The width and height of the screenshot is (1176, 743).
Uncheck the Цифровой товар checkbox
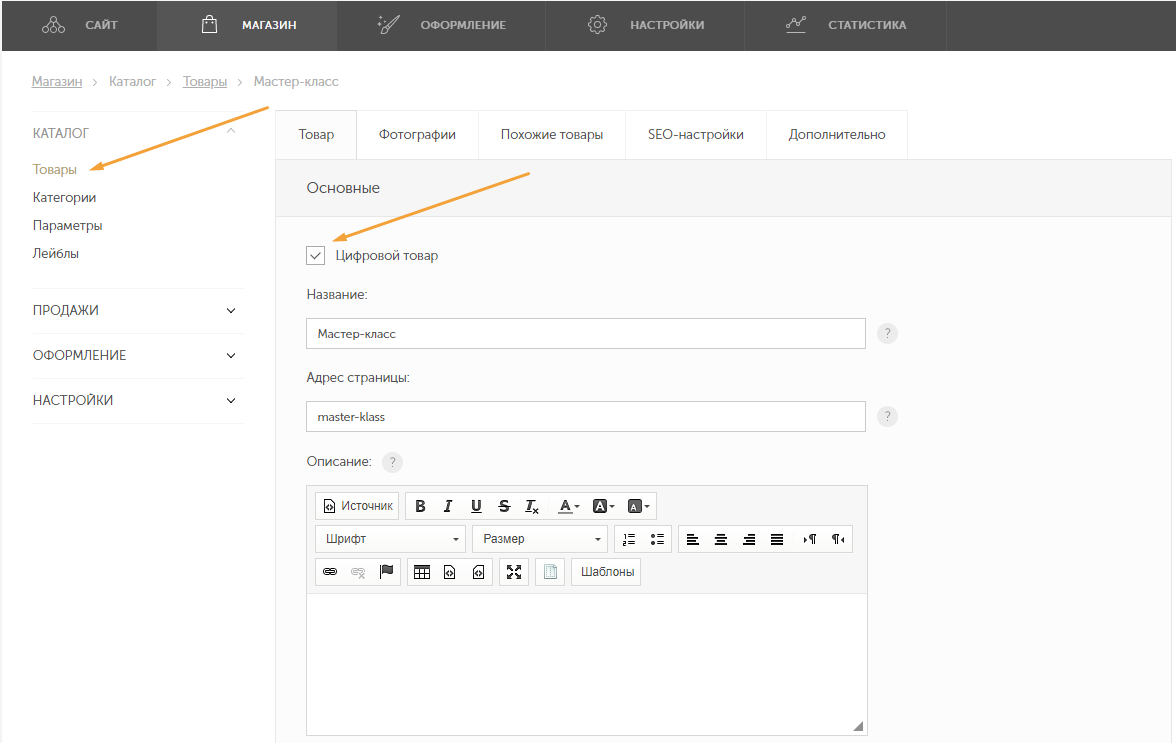pyautogui.click(x=316, y=255)
